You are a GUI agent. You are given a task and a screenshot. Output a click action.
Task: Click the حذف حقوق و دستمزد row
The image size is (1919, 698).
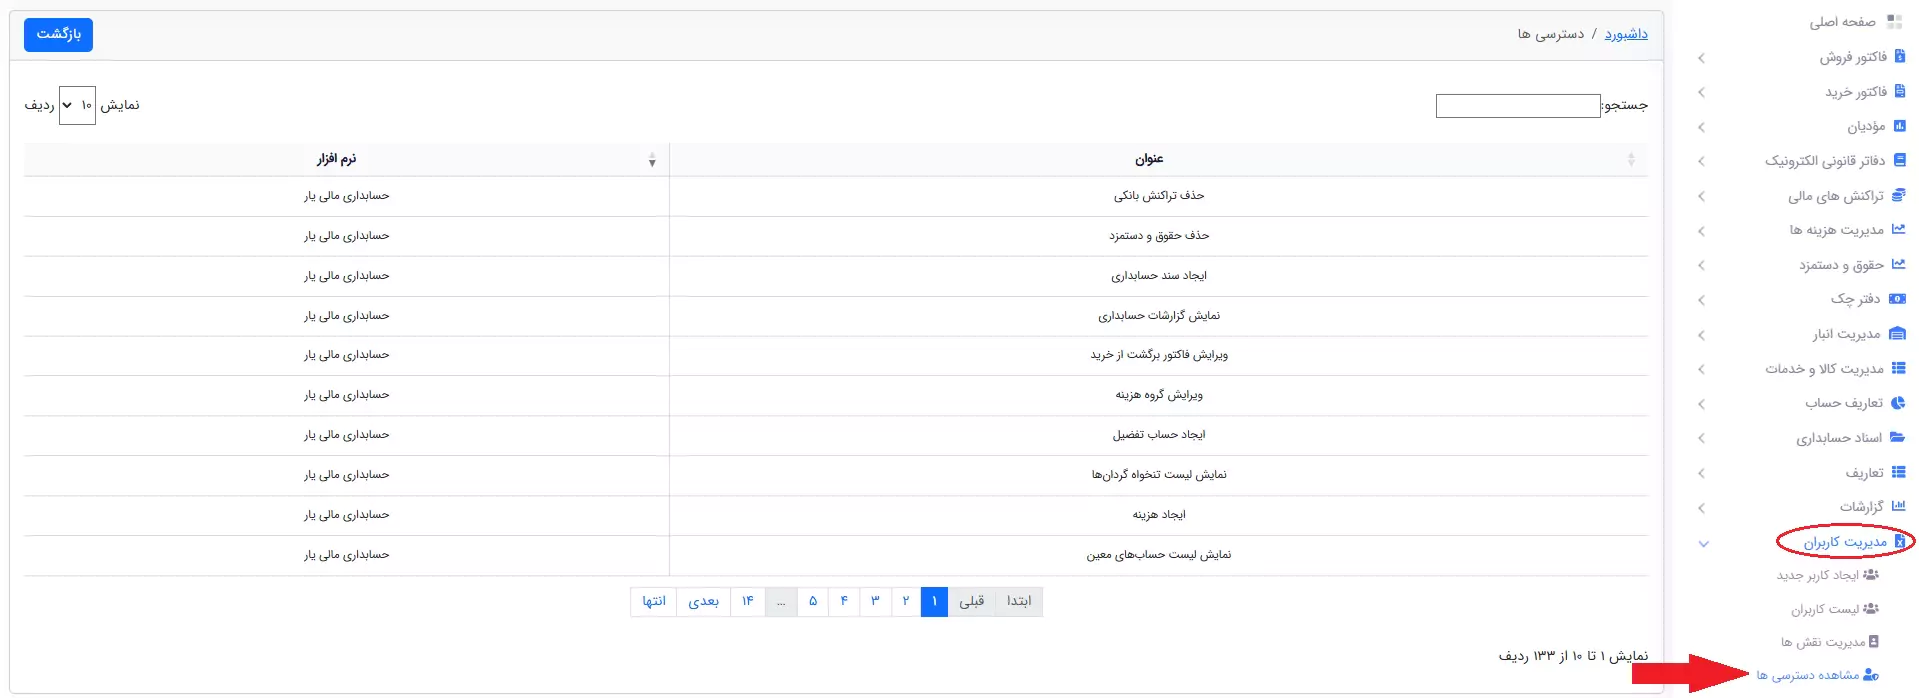[1159, 236]
